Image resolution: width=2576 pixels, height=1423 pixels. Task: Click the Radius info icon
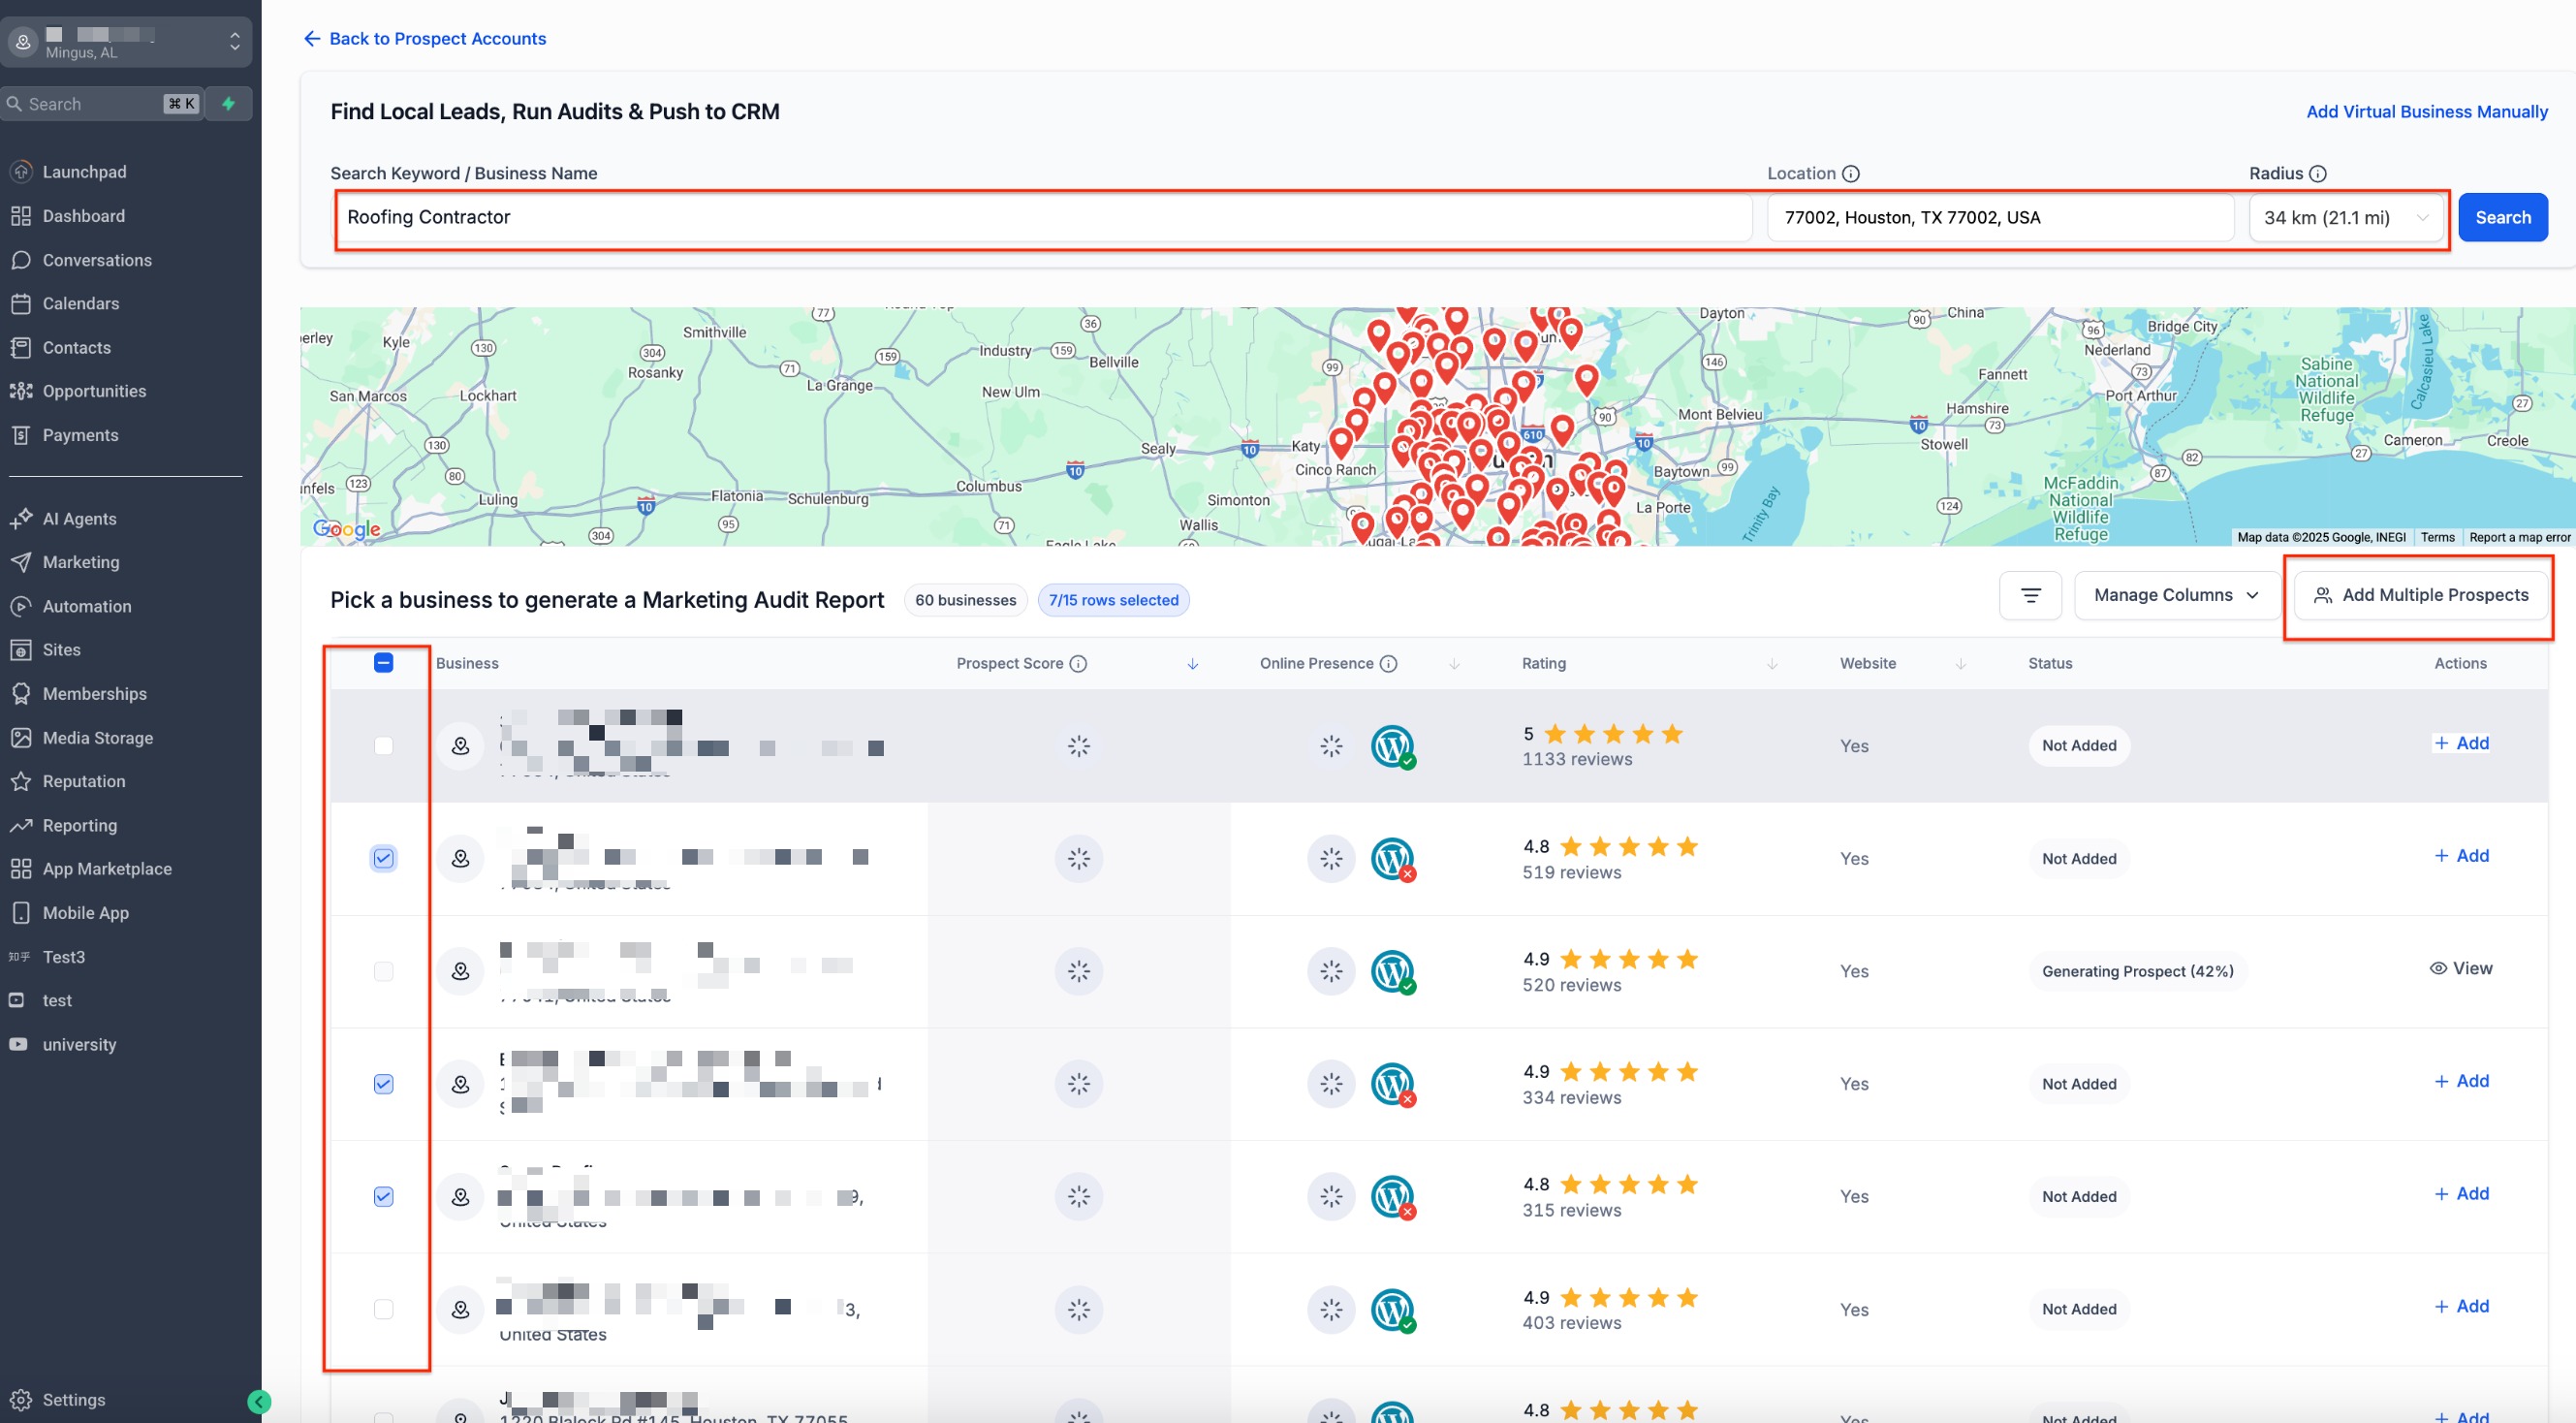point(2318,174)
